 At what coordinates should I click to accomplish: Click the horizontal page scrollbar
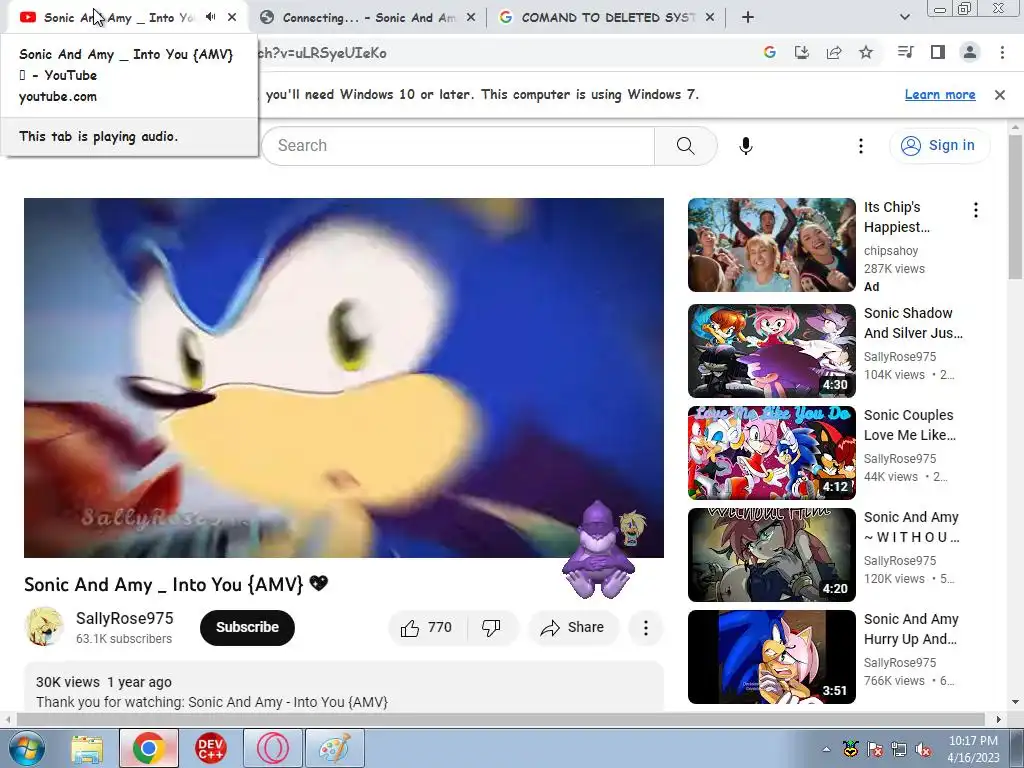500,719
